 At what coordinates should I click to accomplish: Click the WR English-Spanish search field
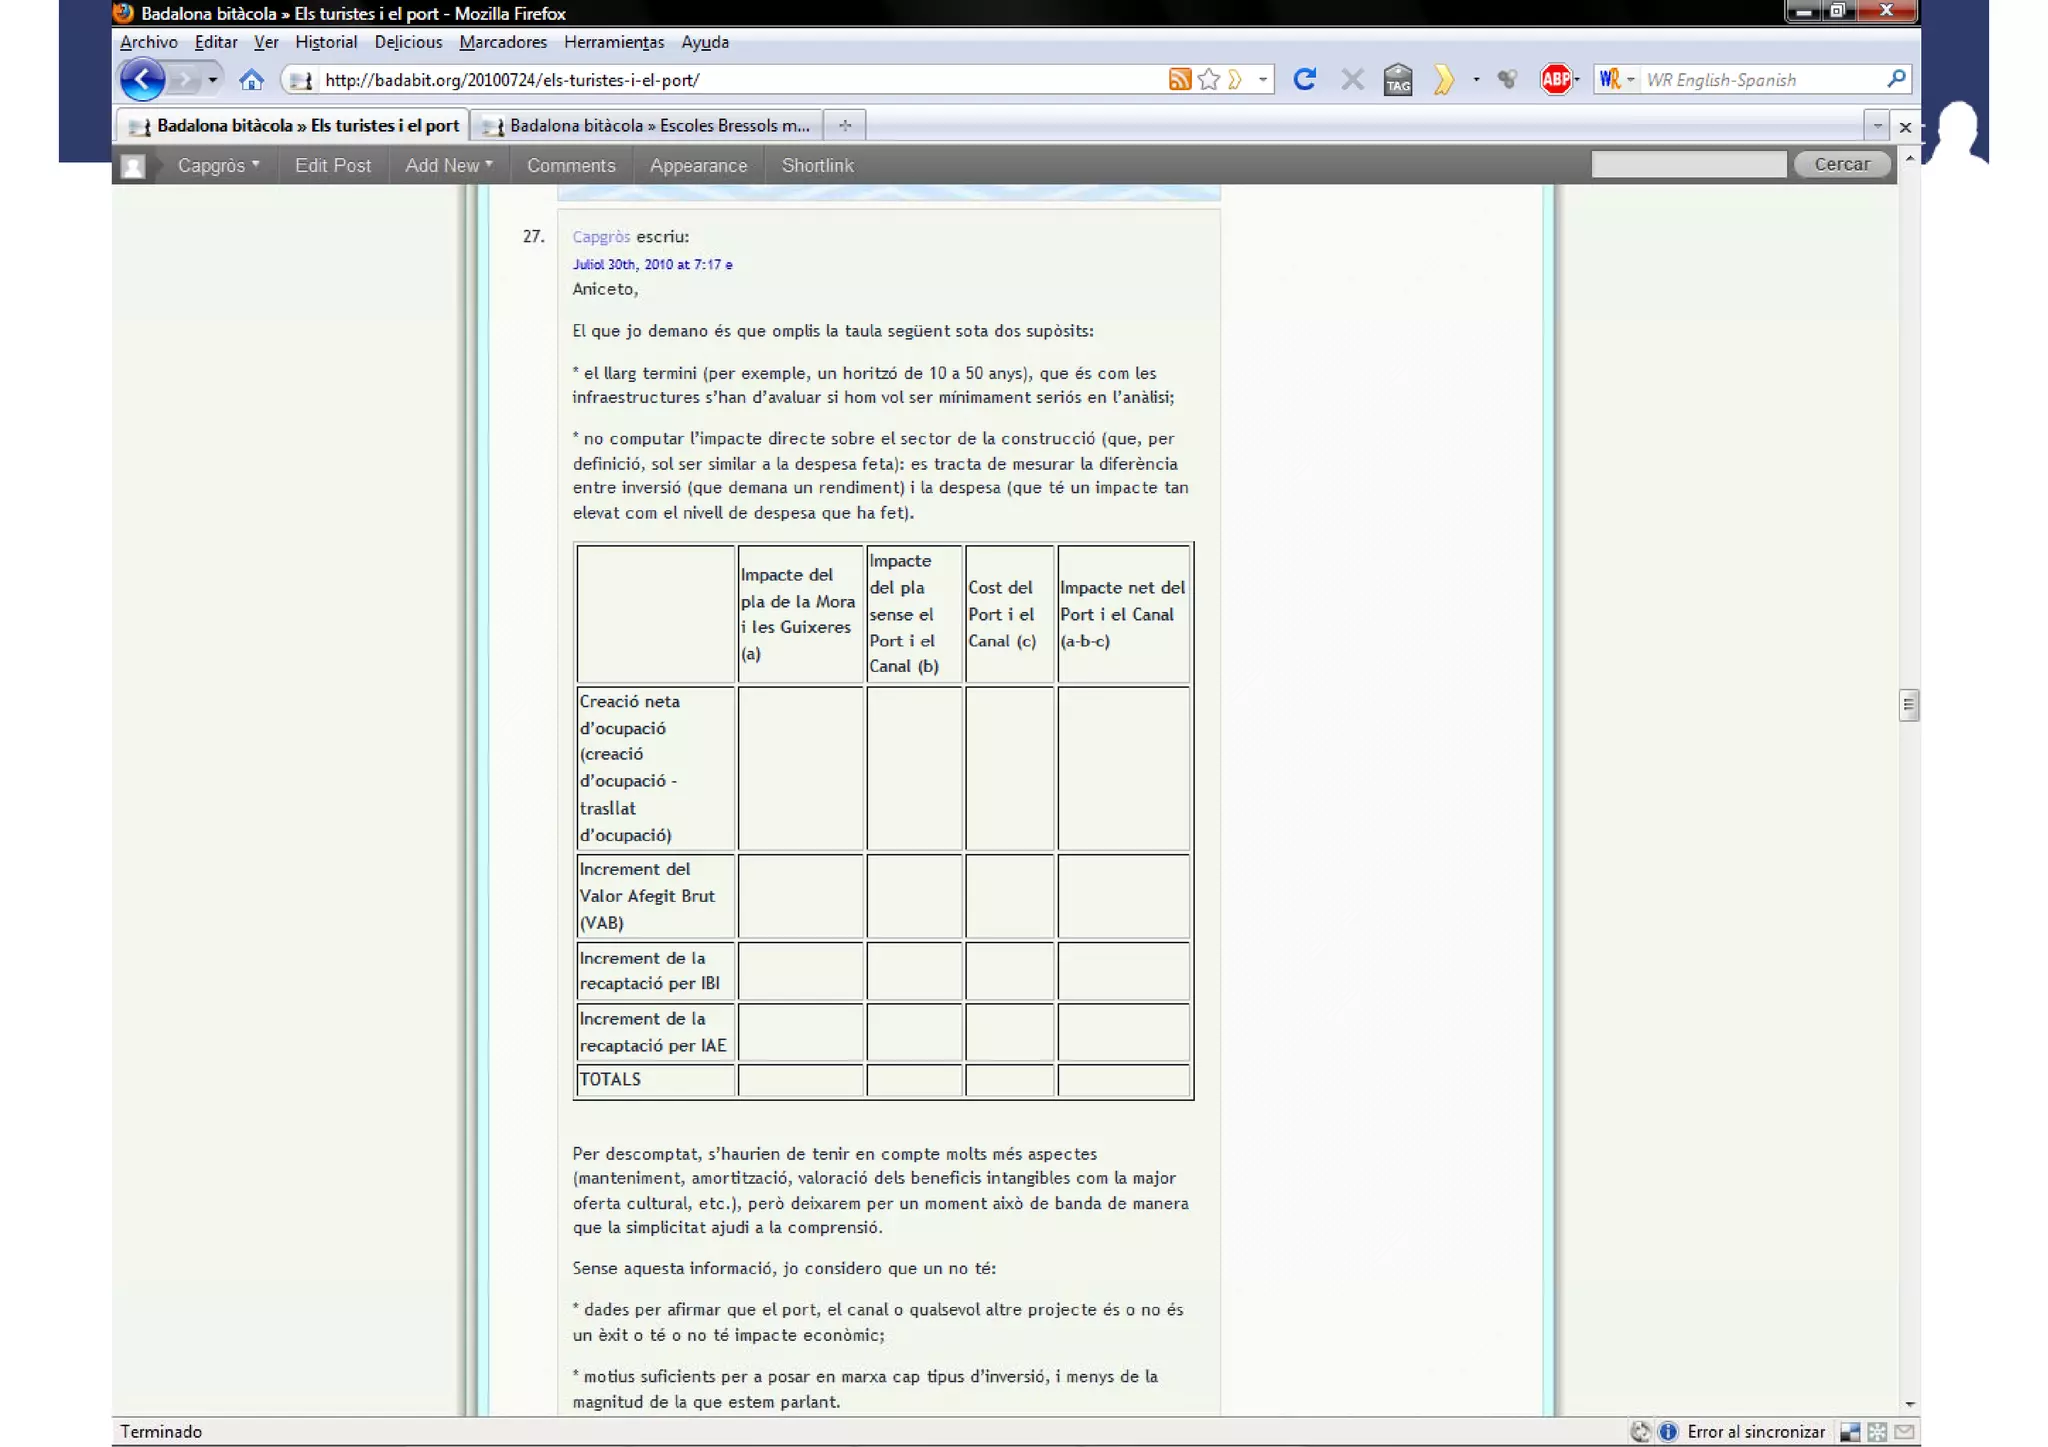(x=1762, y=80)
